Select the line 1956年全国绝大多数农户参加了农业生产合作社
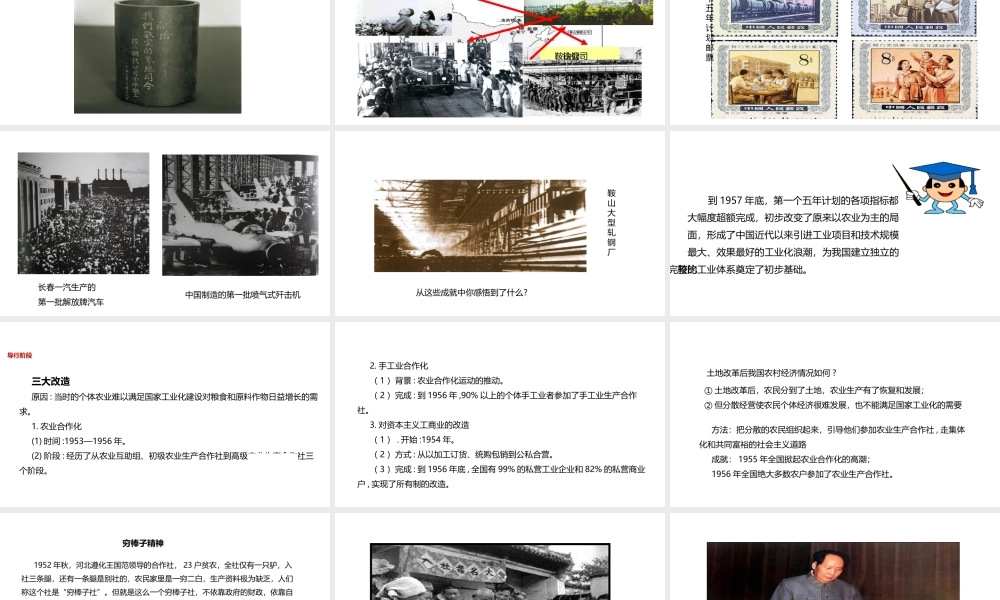This screenshot has height=600, width=1000. tap(803, 474)
